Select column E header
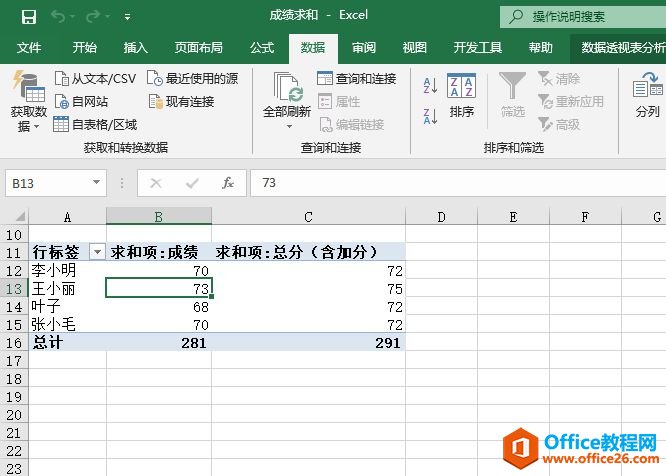The width and height of the screenshot is (666, 476). pyautogui.click(x=513, y=217)
